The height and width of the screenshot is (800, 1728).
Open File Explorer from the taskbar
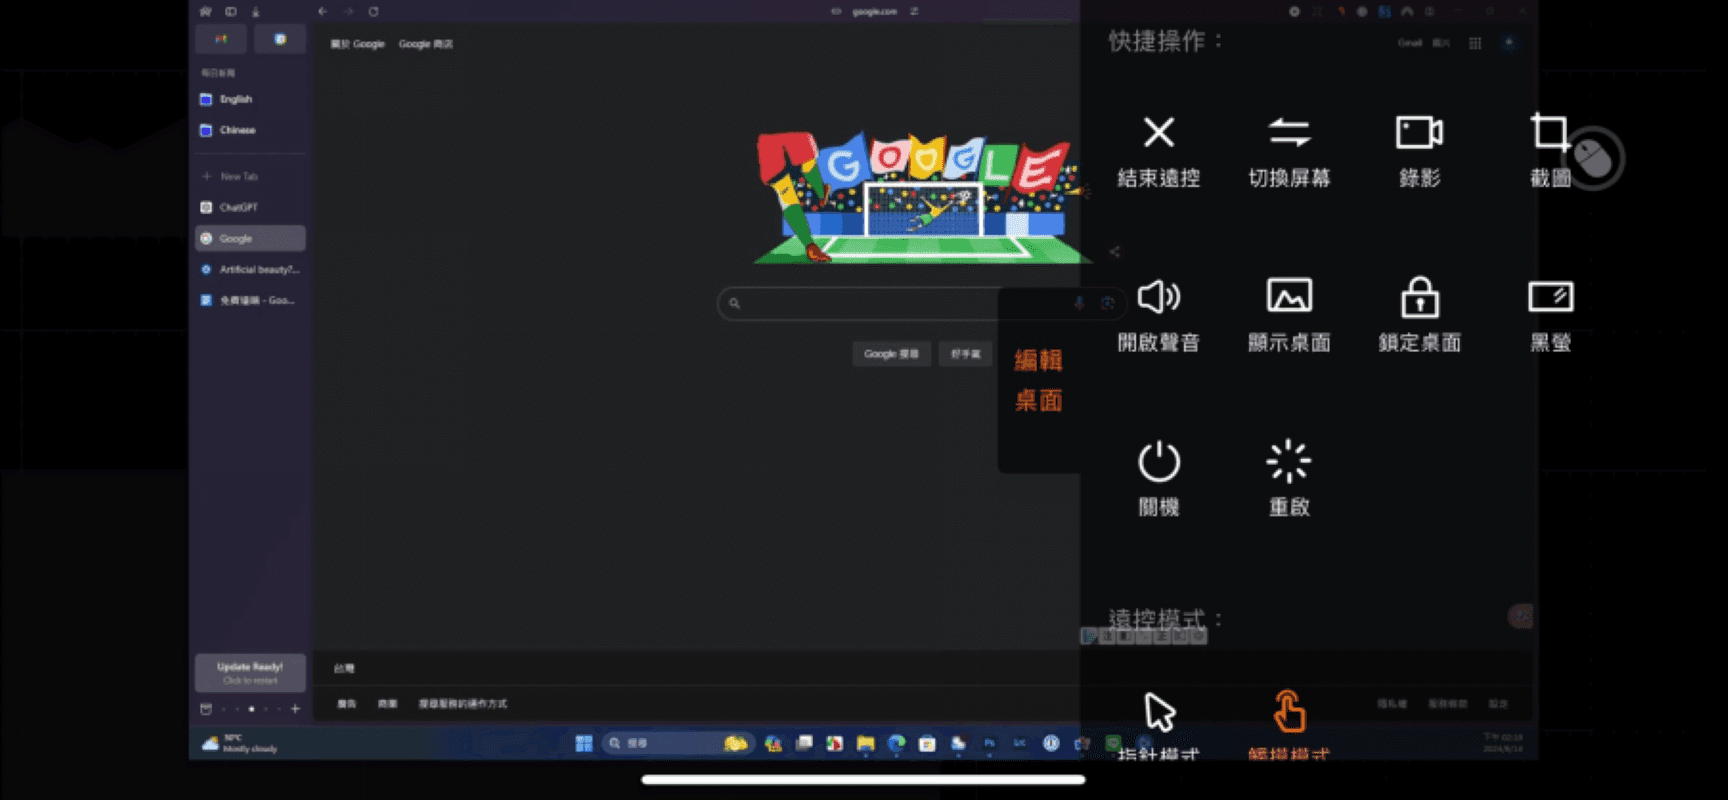tap(865, 743)
